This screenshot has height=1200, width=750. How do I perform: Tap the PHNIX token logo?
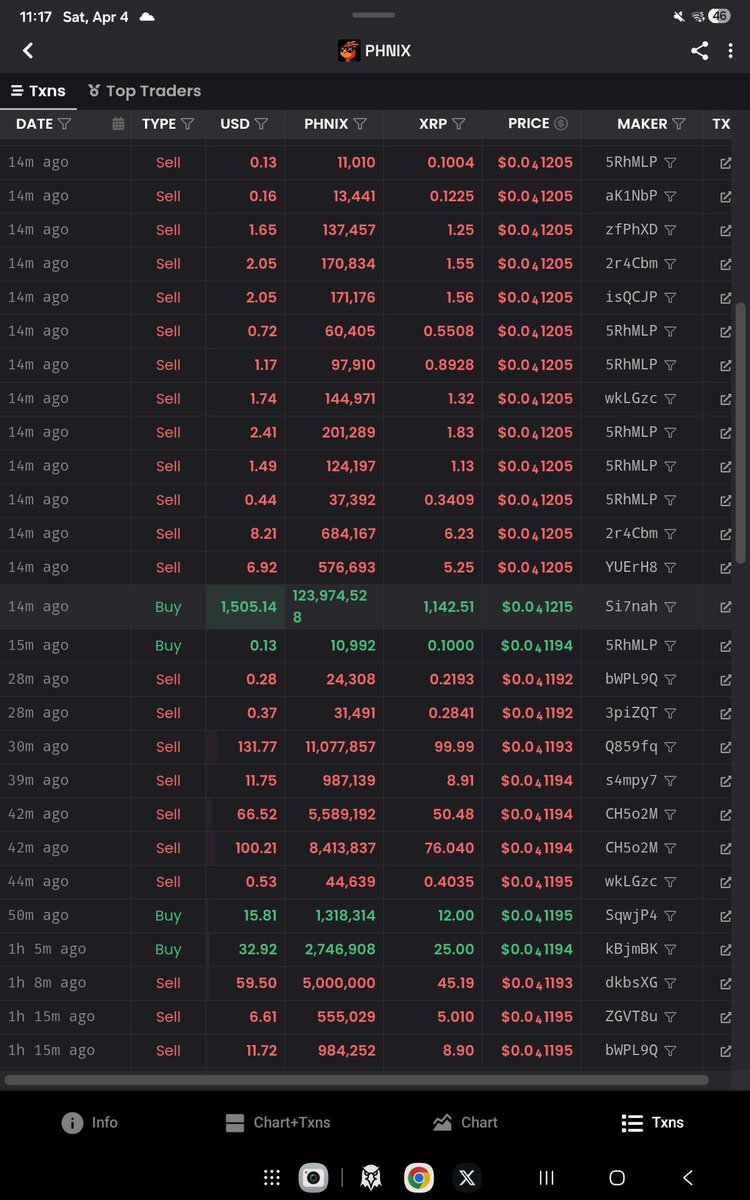pos(349,50)
